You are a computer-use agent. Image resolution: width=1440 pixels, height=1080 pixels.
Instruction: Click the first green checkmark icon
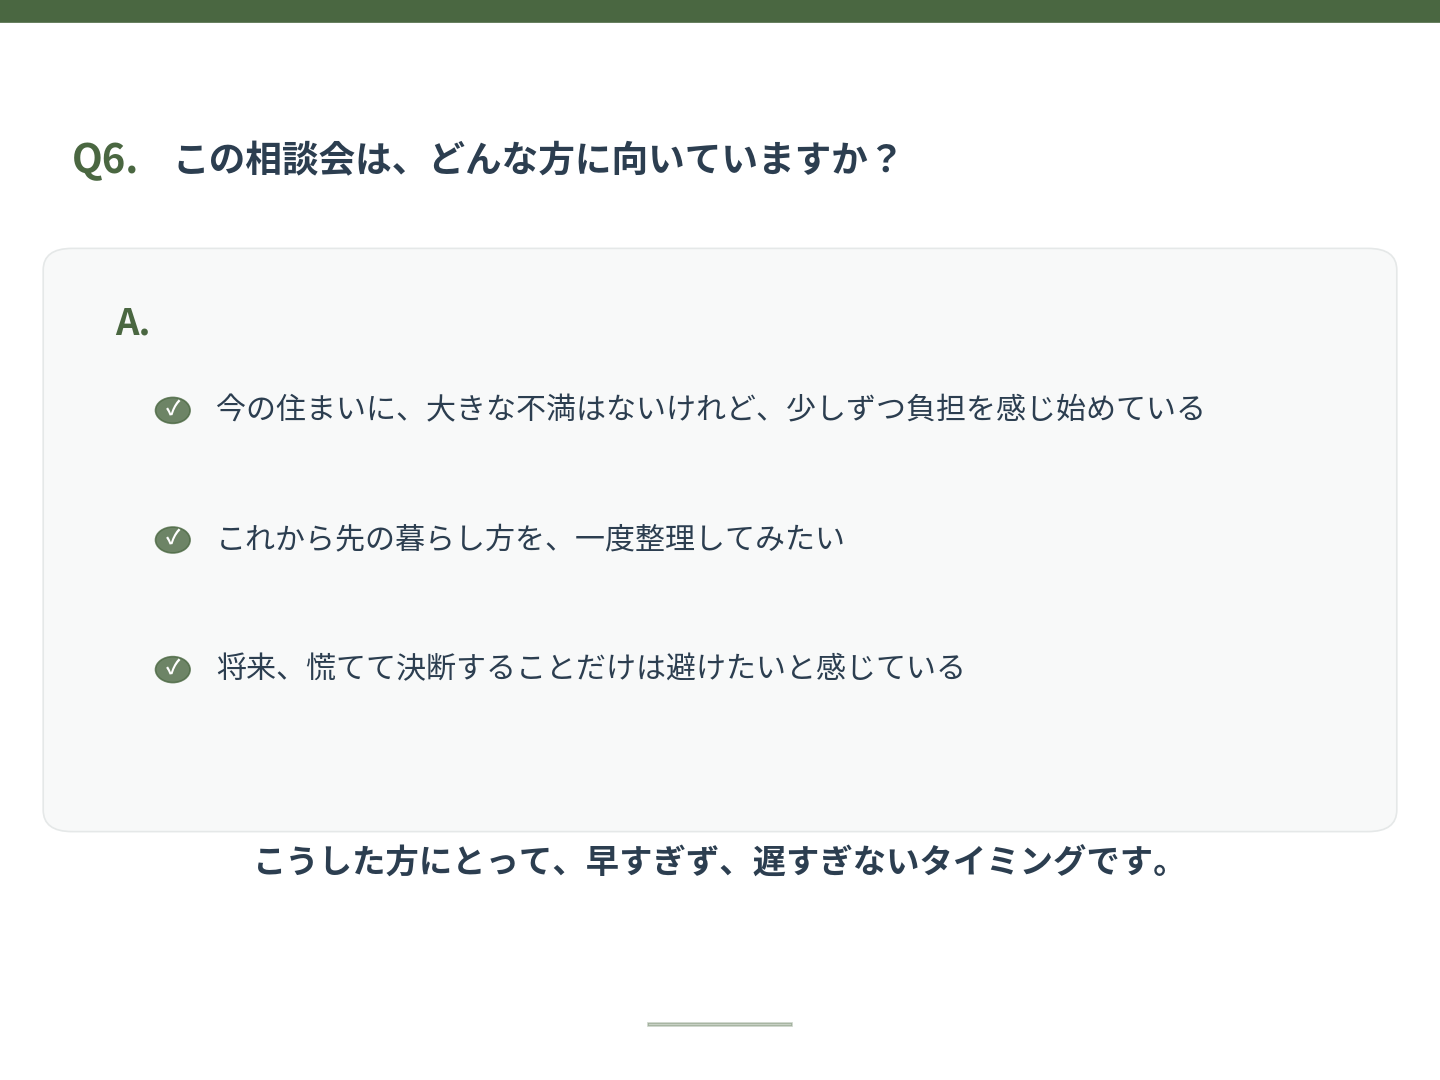(x=172, y=410)
